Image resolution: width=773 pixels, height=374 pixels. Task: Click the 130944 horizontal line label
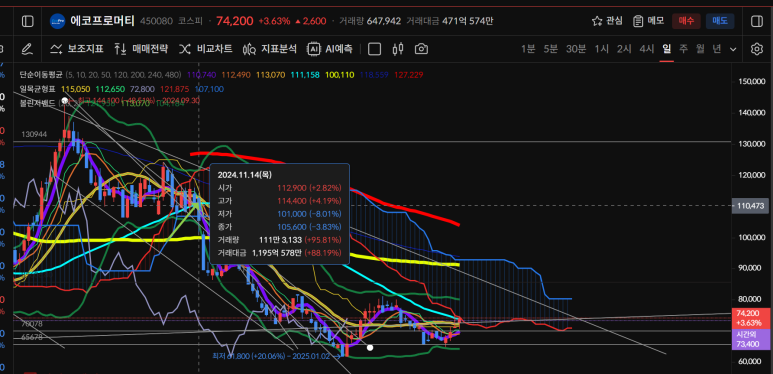[x=34, y=134]
